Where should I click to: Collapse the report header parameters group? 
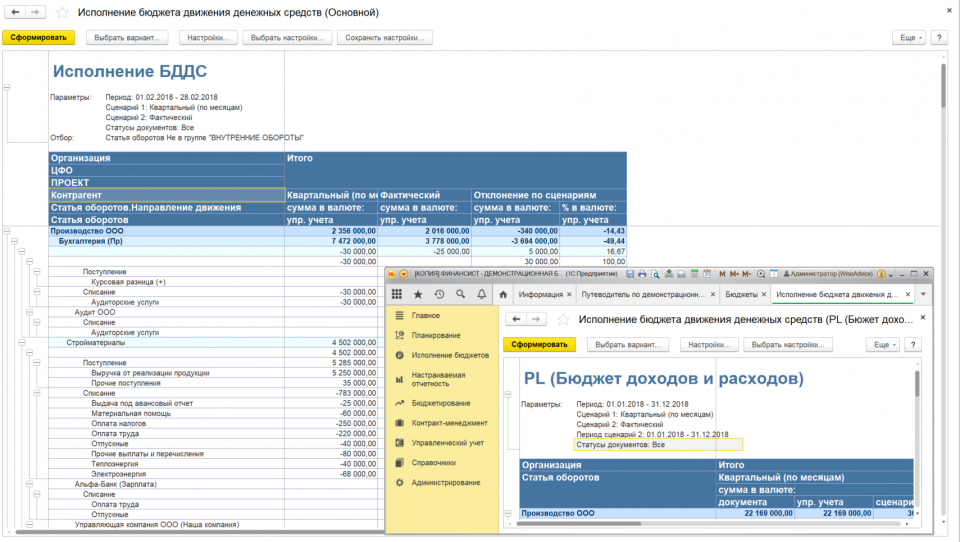coord(8,87)
